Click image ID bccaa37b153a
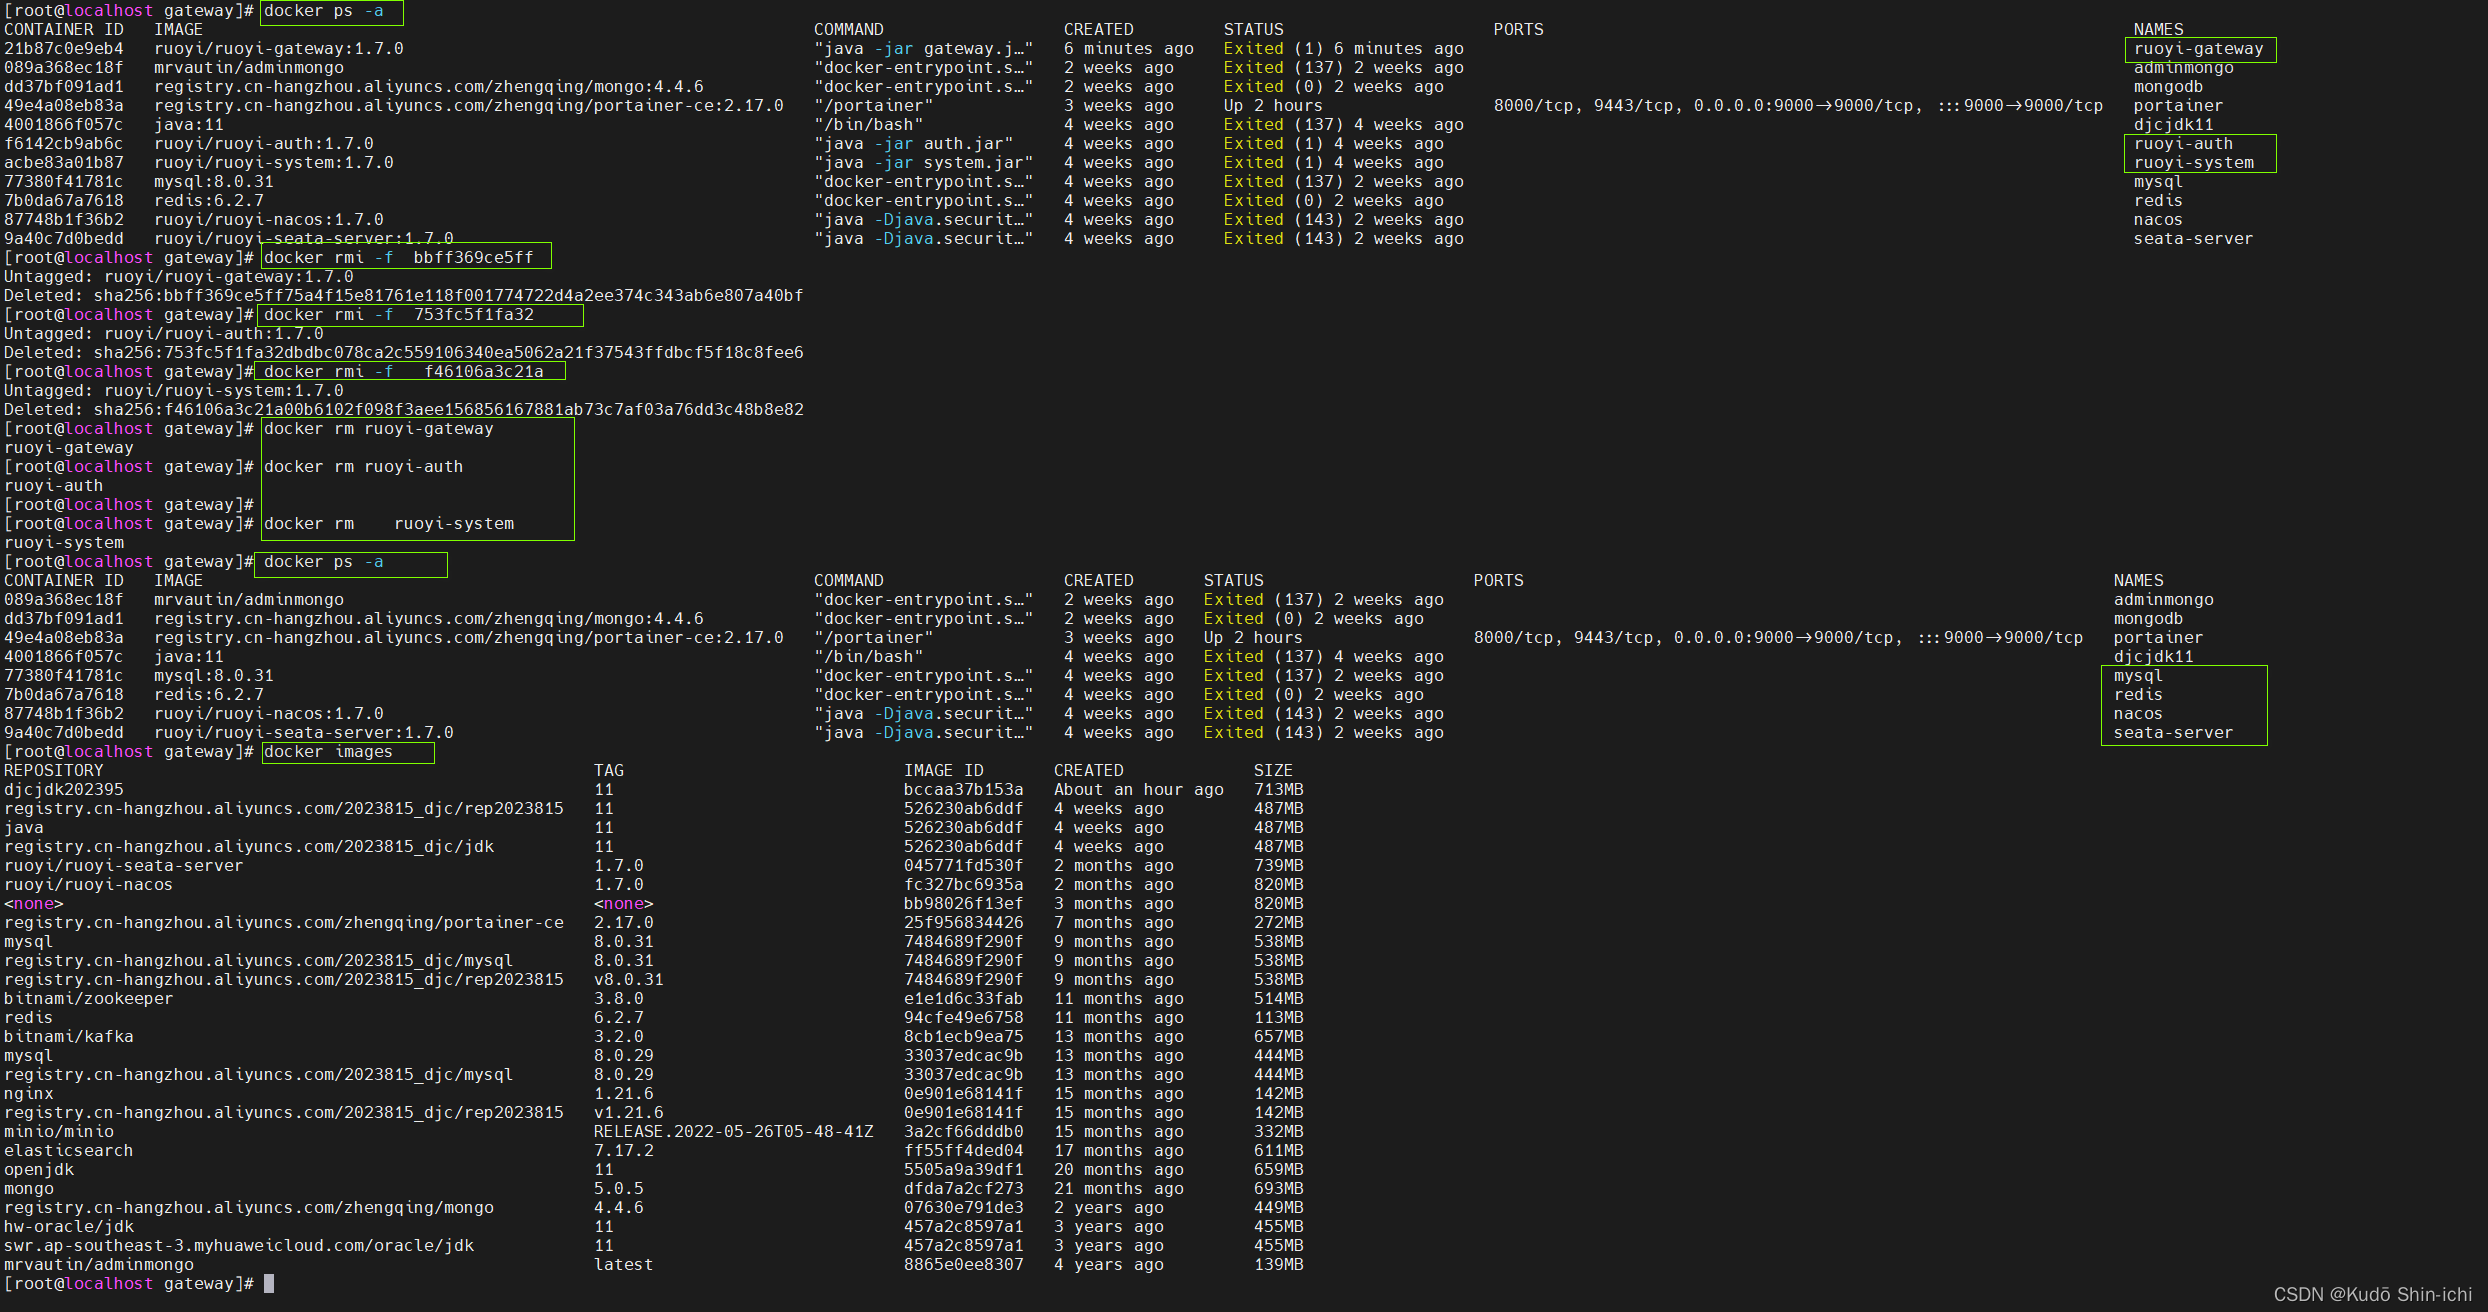This screenshot has height=1312, width=2488. (x=964, y=790)
